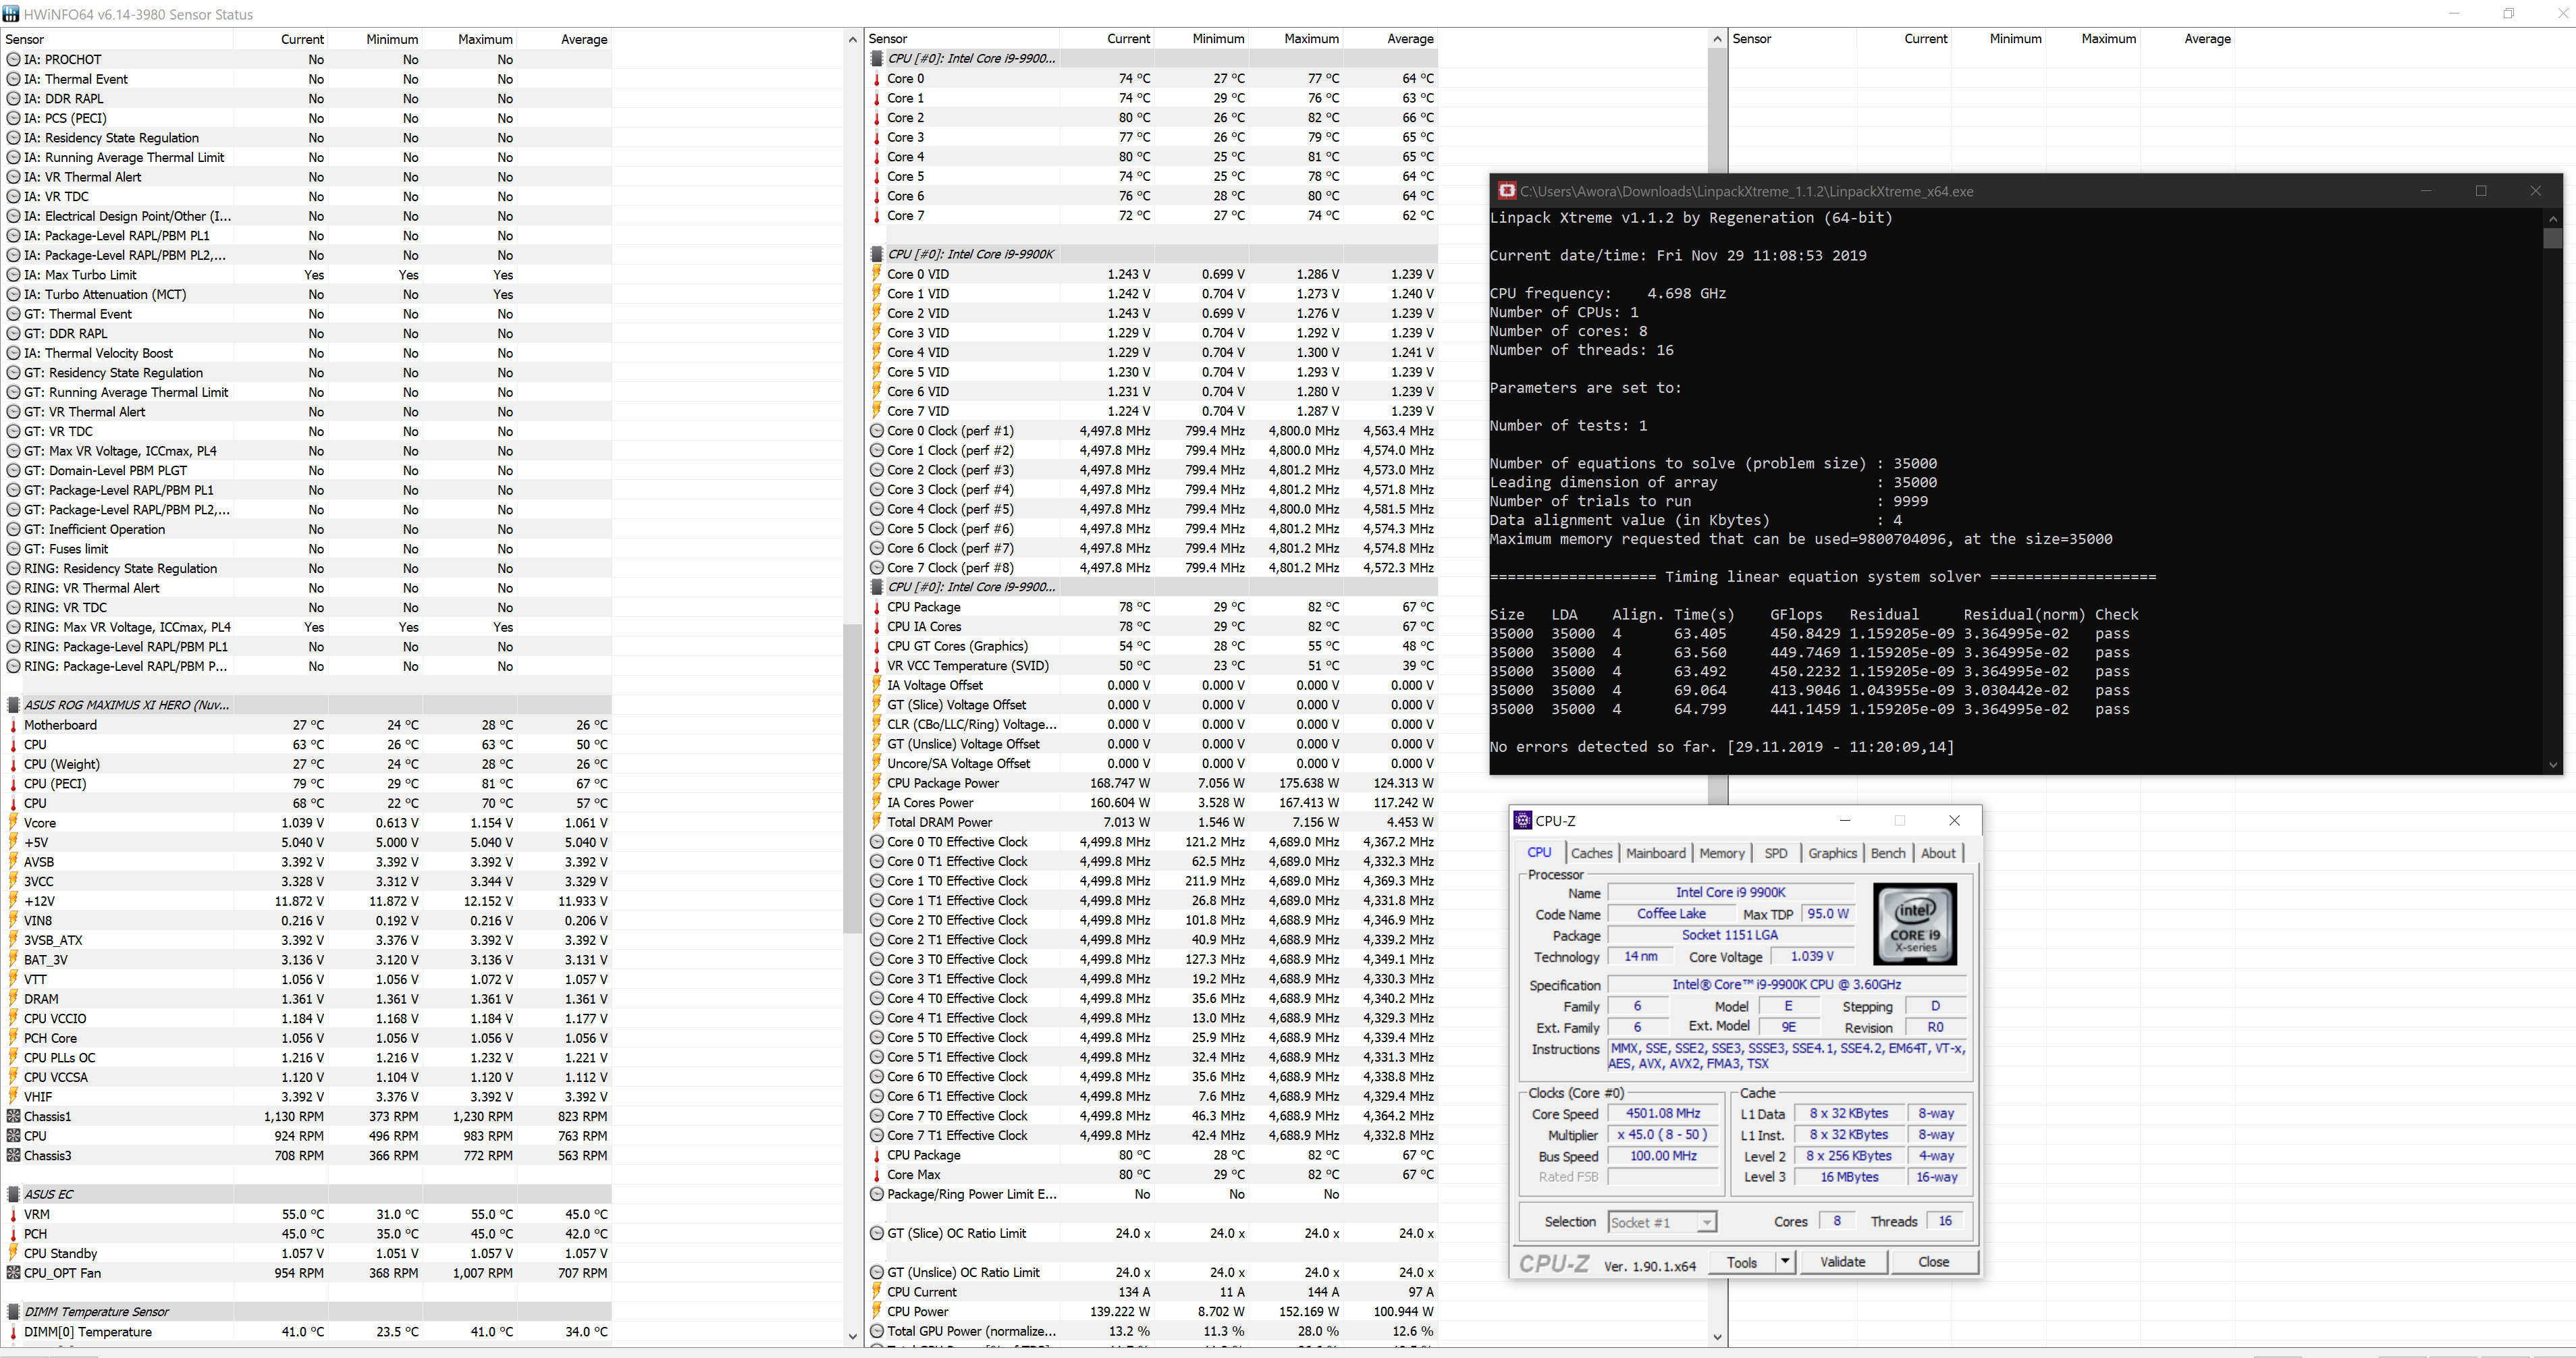Click the Close button in CPU-Z
The width and height of the screenshot is (2576, 1358).
1932,1262
